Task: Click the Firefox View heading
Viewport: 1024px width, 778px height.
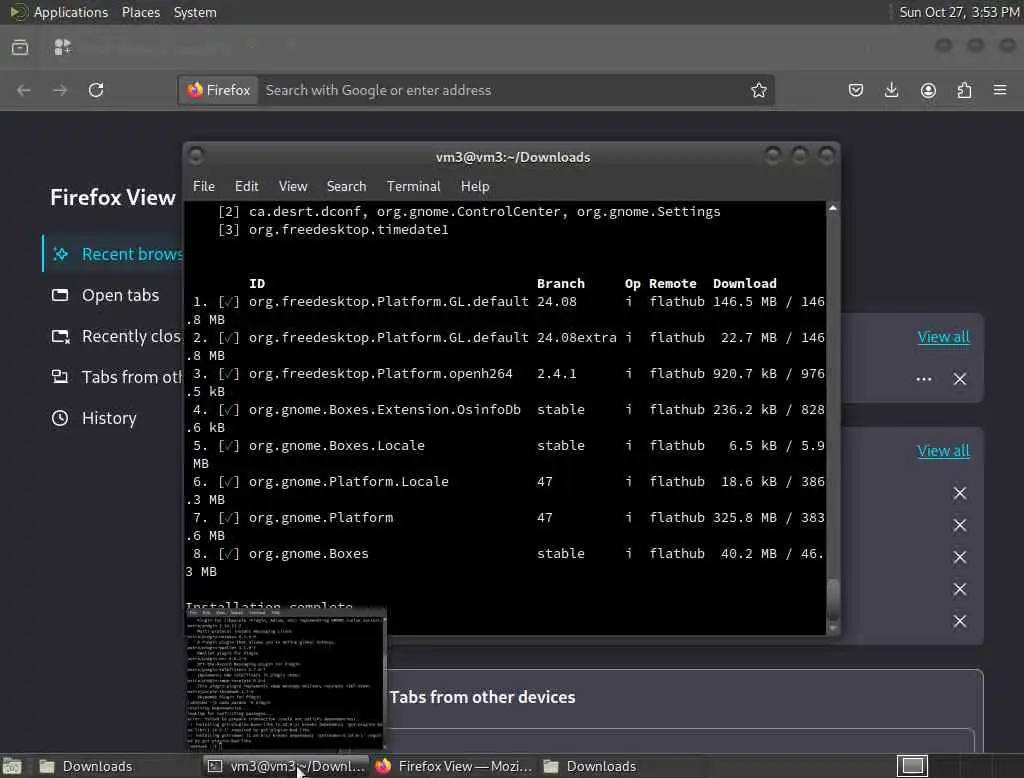Action: coord(113,197)
